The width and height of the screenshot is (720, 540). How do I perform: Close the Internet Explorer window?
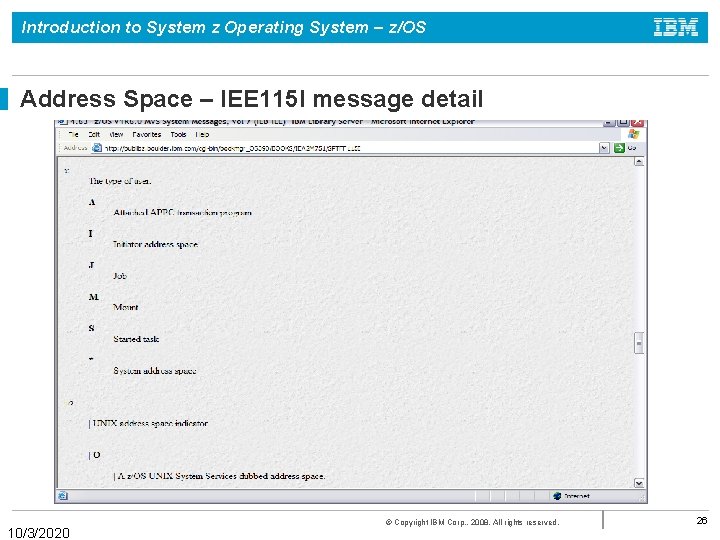pos(637,123)
